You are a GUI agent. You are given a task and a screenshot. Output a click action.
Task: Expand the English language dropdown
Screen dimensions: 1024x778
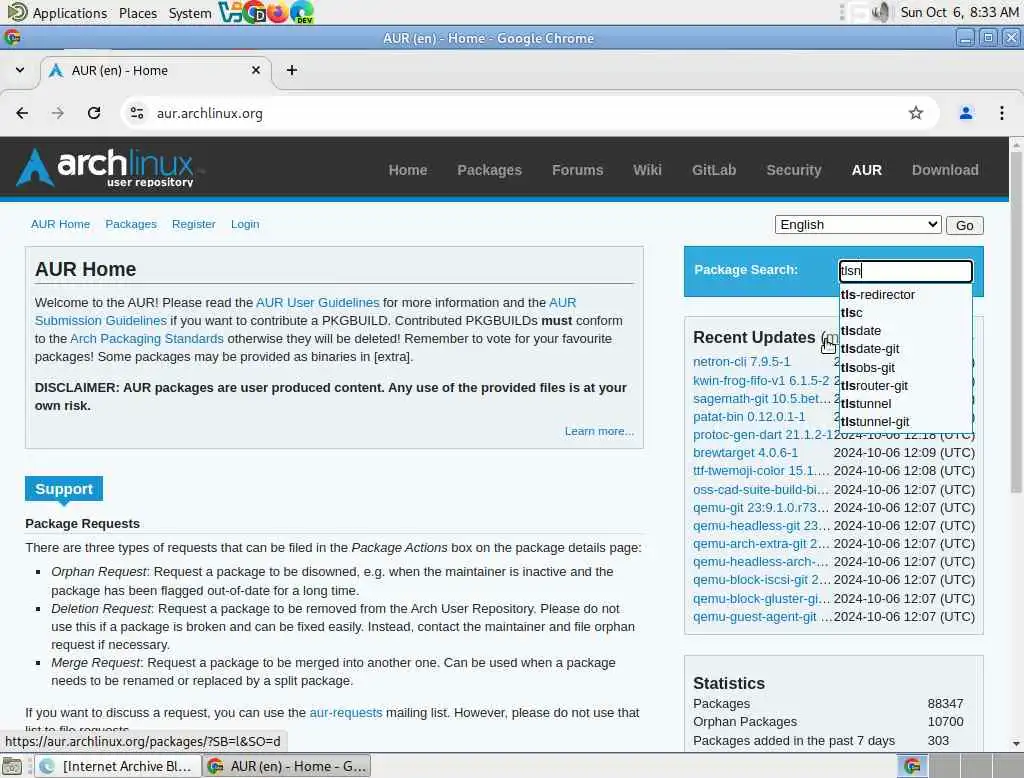pyautogui.click(x=857, y=225)
